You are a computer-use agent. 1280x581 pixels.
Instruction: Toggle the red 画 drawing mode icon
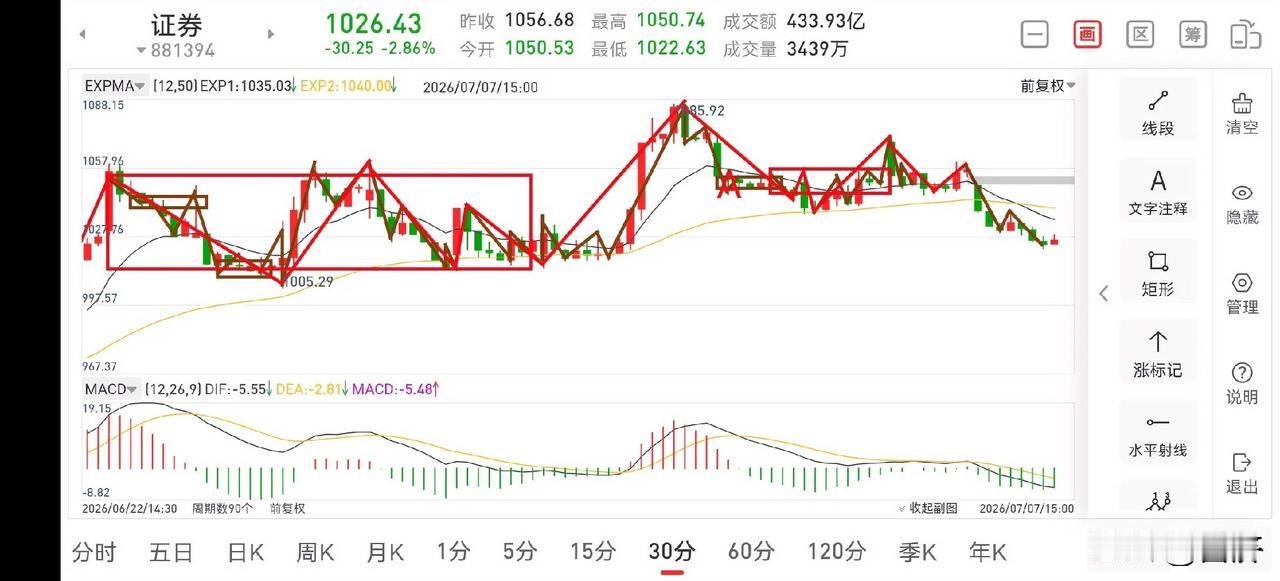coord(1088,34)
